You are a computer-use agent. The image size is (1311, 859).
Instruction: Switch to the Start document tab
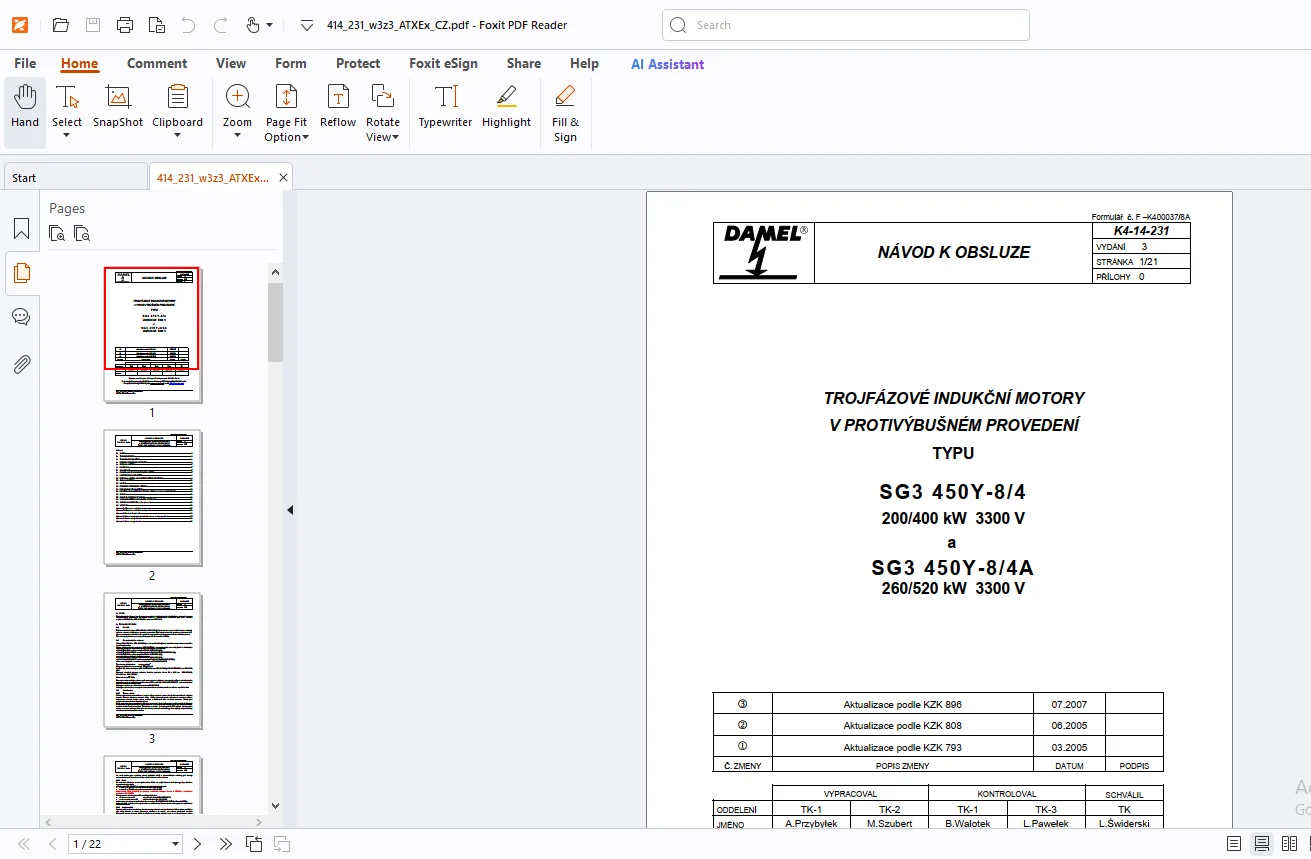coord(74,177)
